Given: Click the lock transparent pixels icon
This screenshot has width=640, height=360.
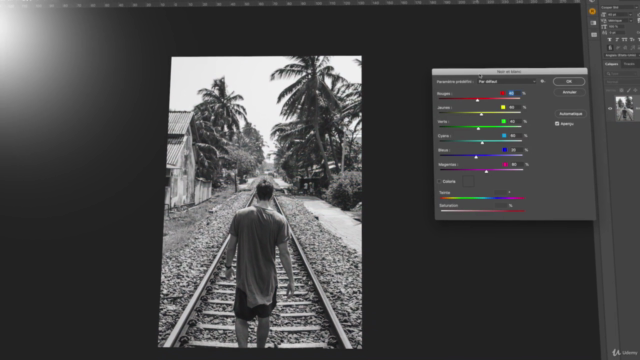Looking at the screenshot, I should point(622,90).
